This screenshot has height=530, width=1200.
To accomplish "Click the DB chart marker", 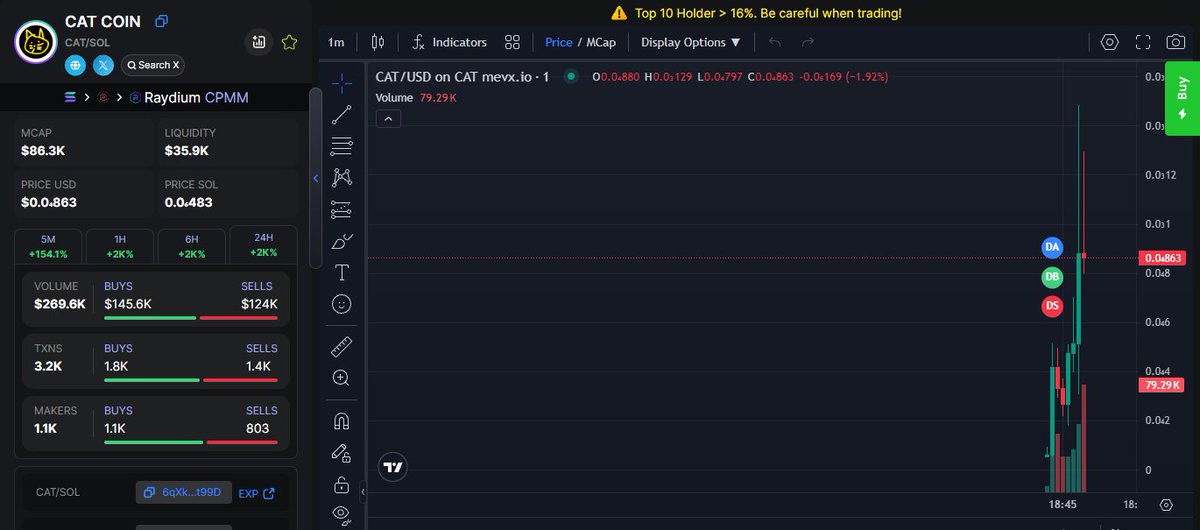I will pyautogui.click(x=1052, y=277).
